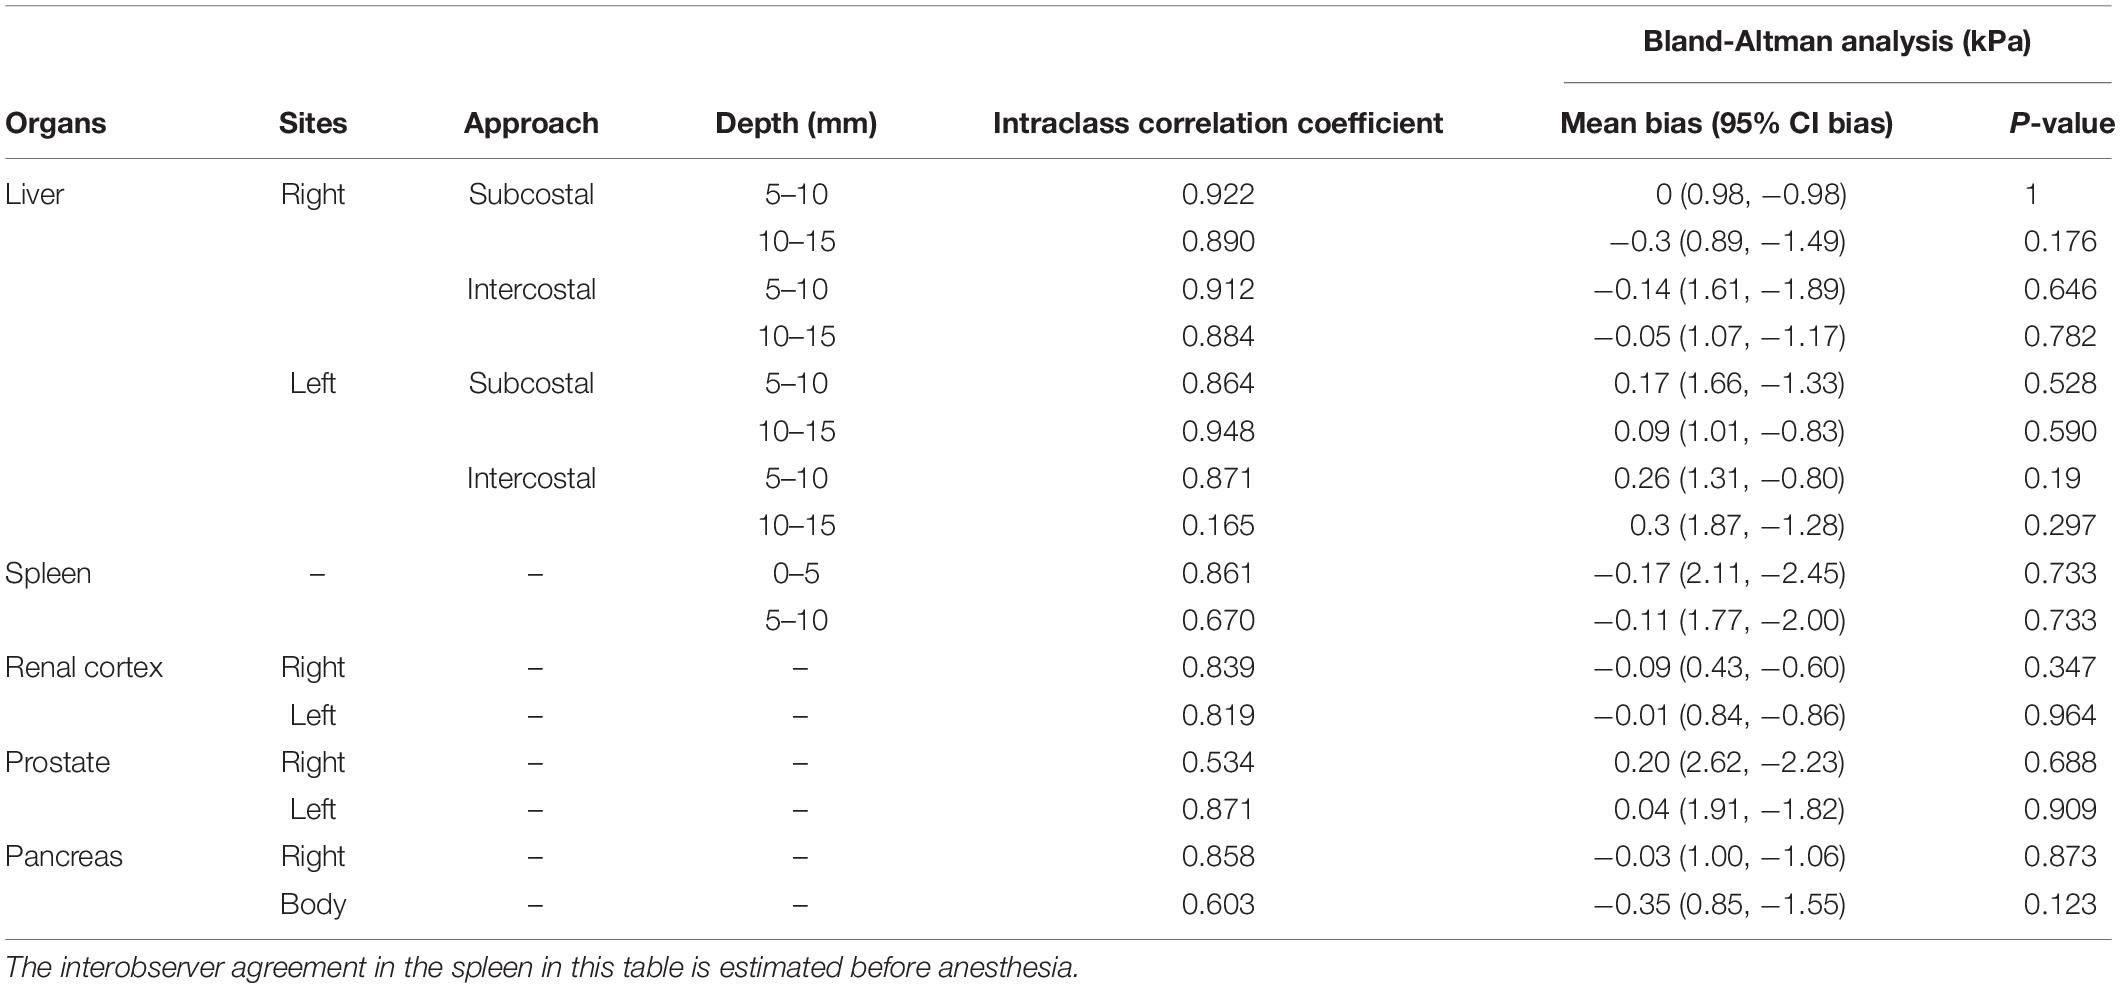
Task: Select the 0.964 P-value cell
Action: pyautogui.click(x=2060, y=715)
